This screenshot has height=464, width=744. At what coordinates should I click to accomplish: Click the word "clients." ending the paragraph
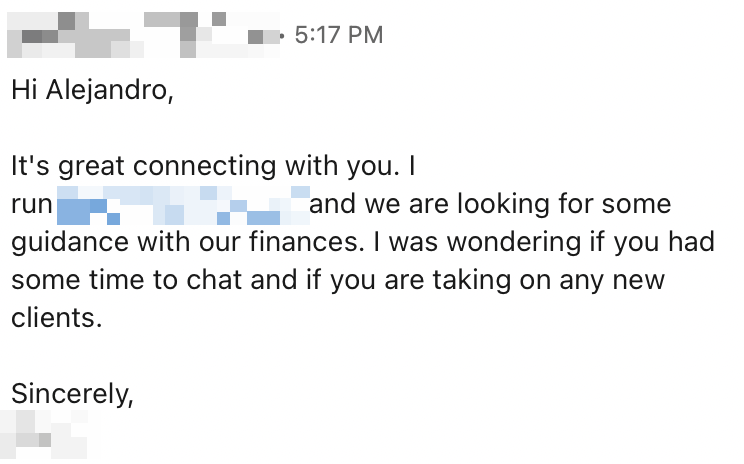click(56, 318)
